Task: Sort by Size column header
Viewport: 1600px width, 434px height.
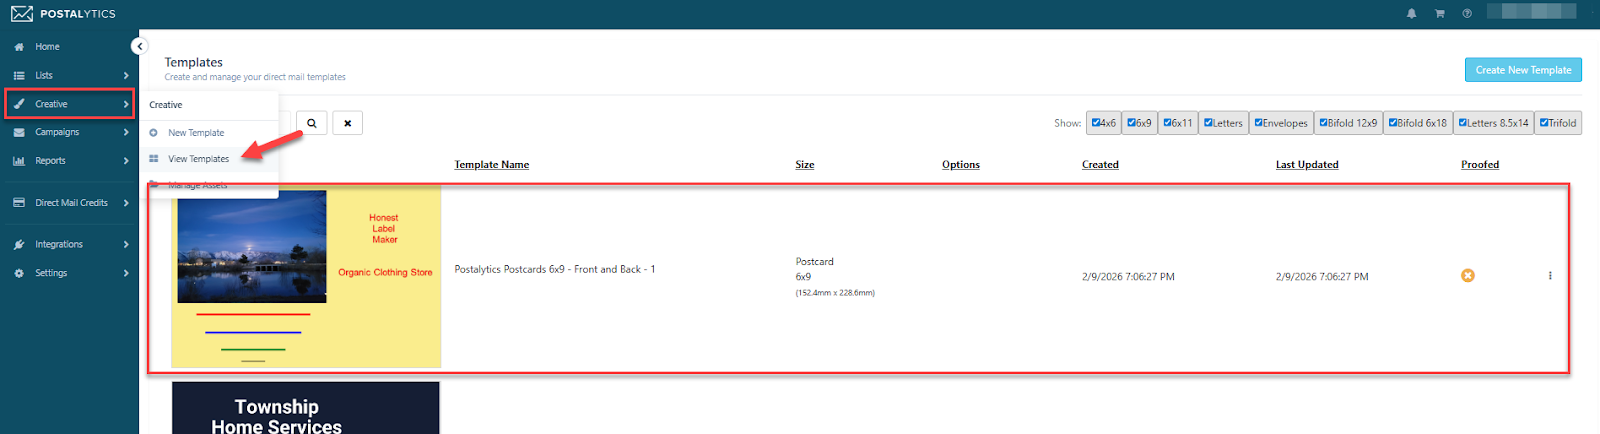Action: pos(805,165)
